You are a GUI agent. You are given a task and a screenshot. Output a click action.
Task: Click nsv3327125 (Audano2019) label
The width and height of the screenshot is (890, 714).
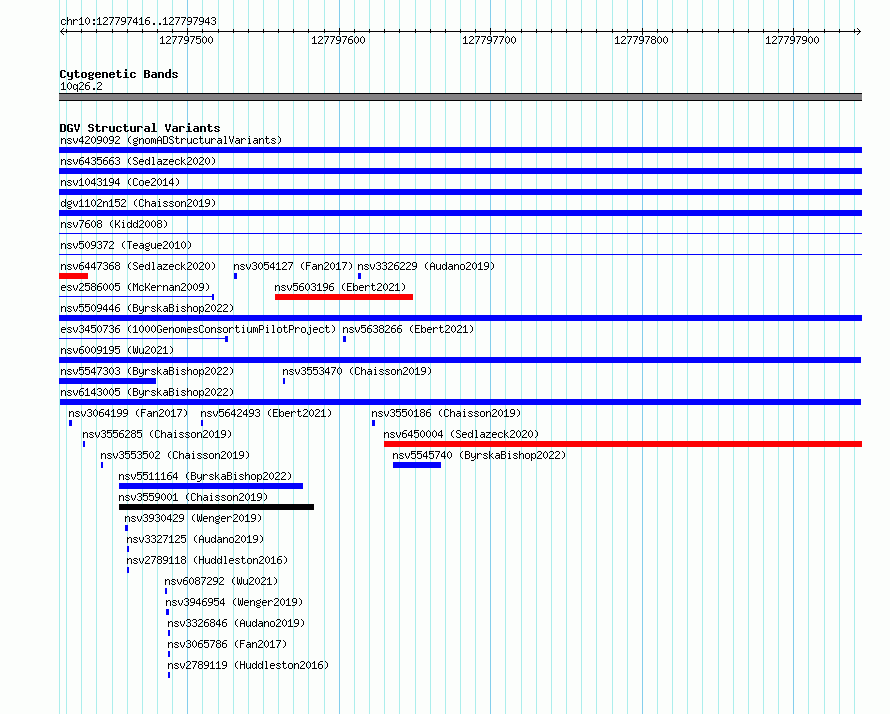[x=195, y=539]
